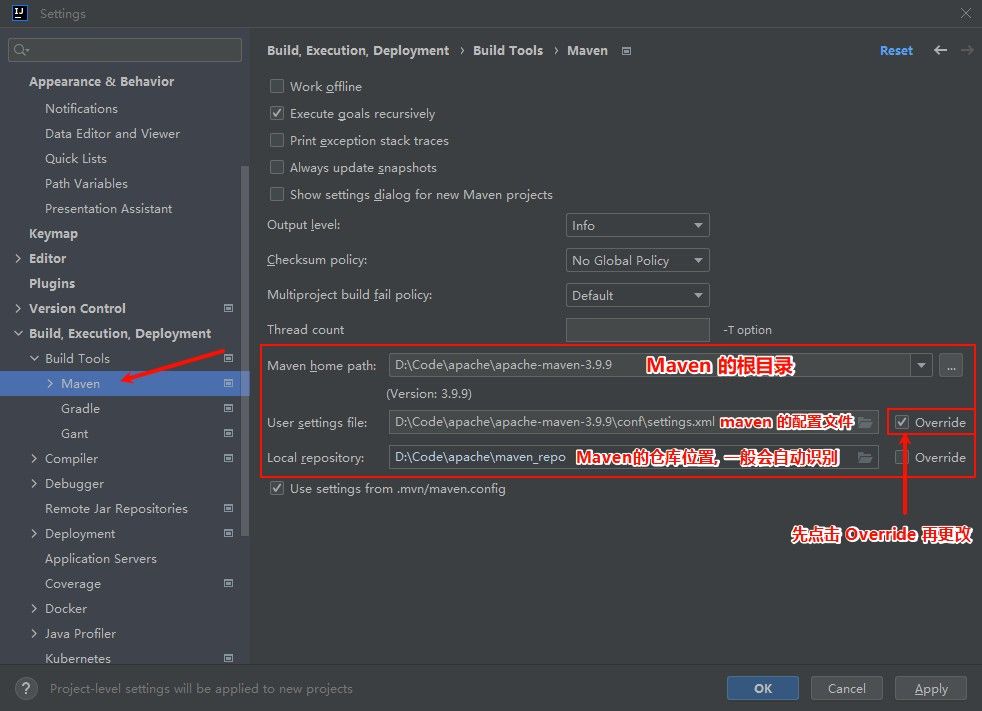The height and width of the screenshot is (711, 982).
Task: Click the project settings icon after Maven breadcrumb
Action: point(626,51)
